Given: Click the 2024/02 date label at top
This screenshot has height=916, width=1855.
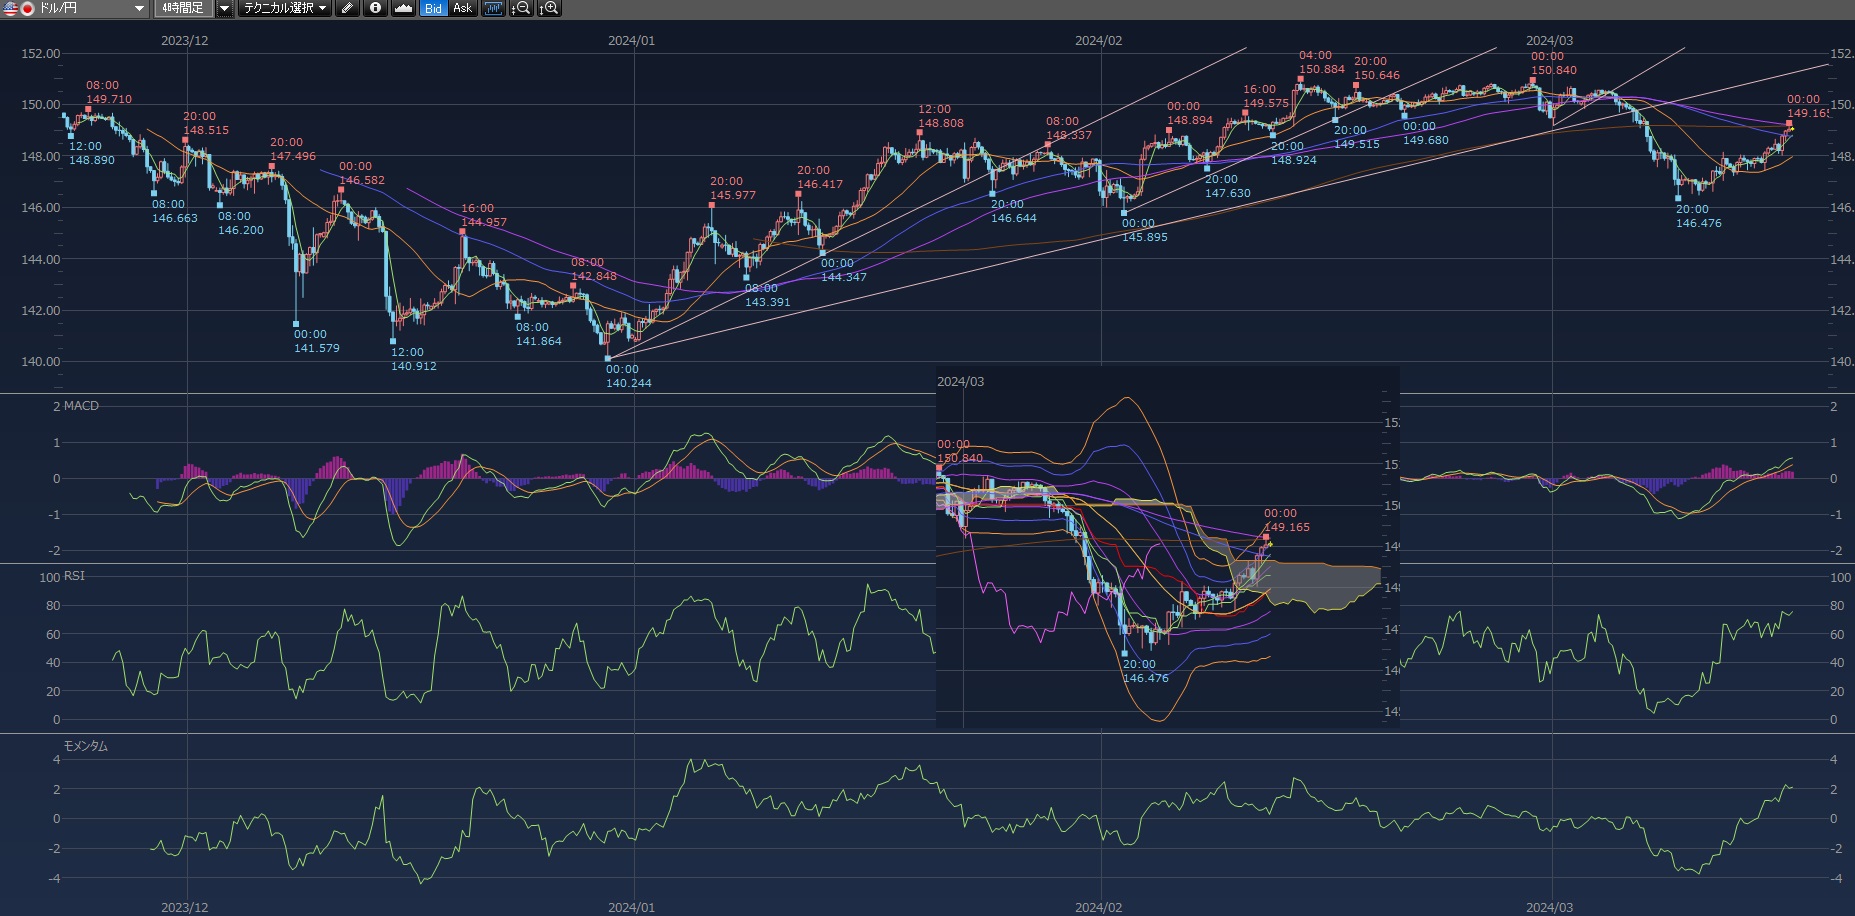Looking at the screenshot, I should [x=1098, y=41].
